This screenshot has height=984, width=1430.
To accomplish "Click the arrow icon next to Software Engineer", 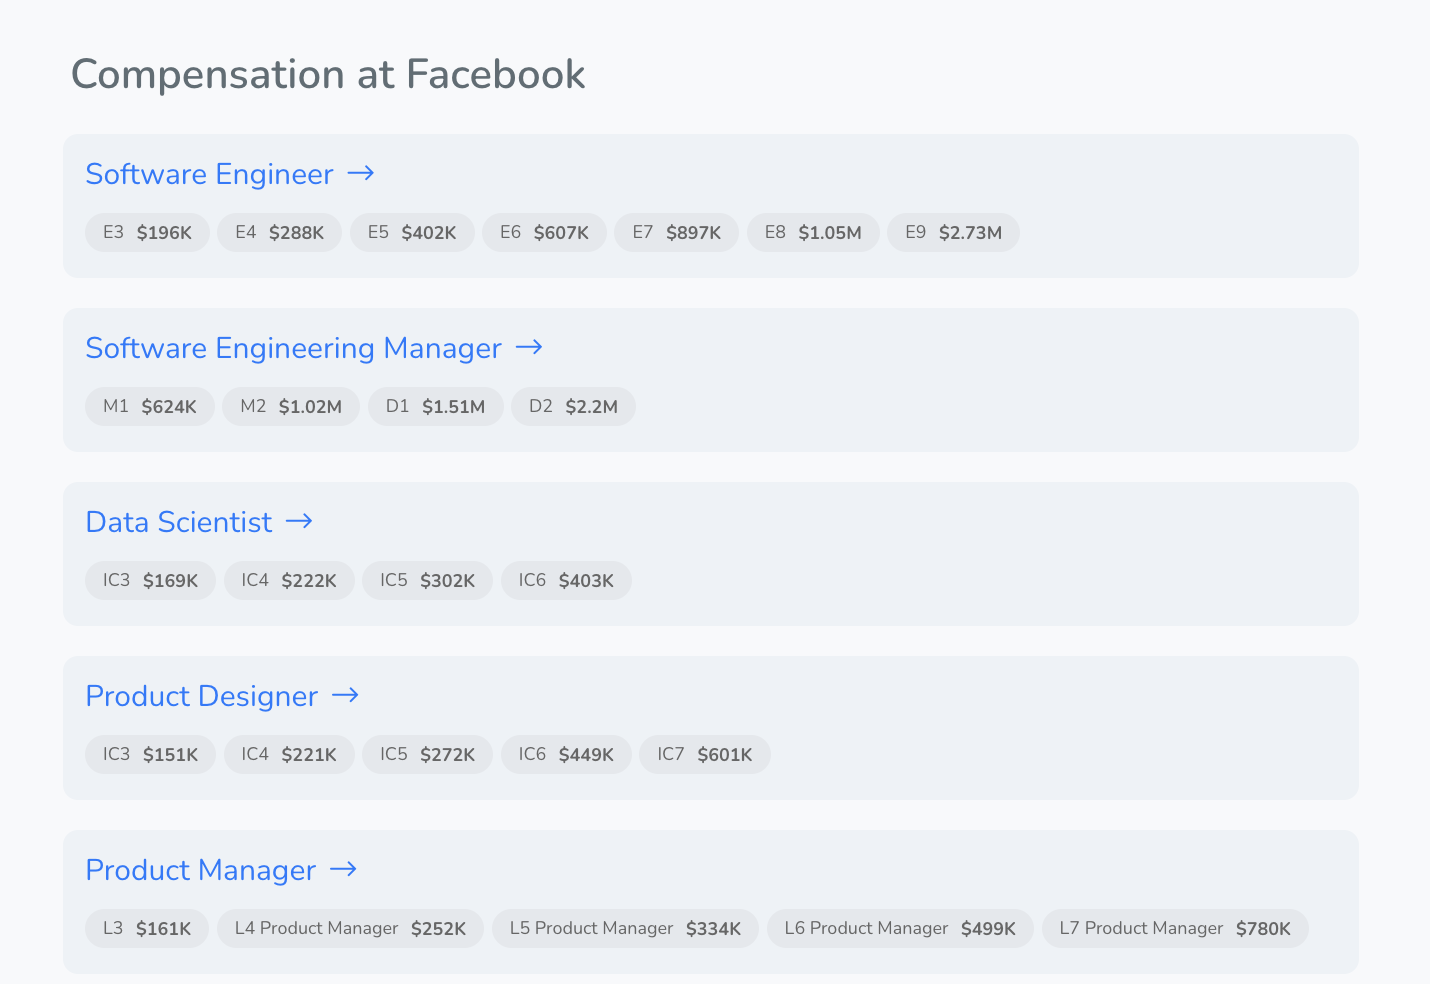I will [x=361, y=174].
